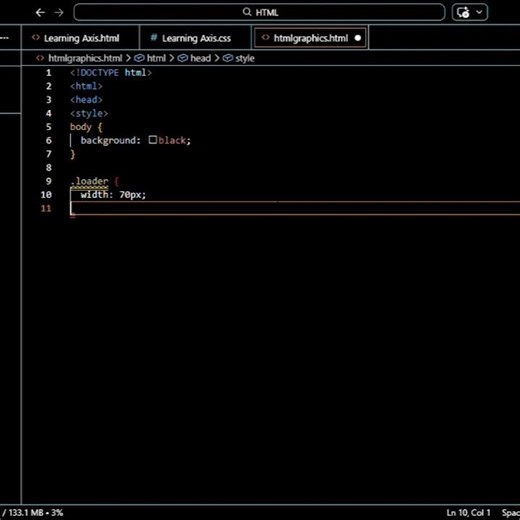Switch to the Learning Axis.css tab
Screen dimensions: 520x520
tap(196, 38)
